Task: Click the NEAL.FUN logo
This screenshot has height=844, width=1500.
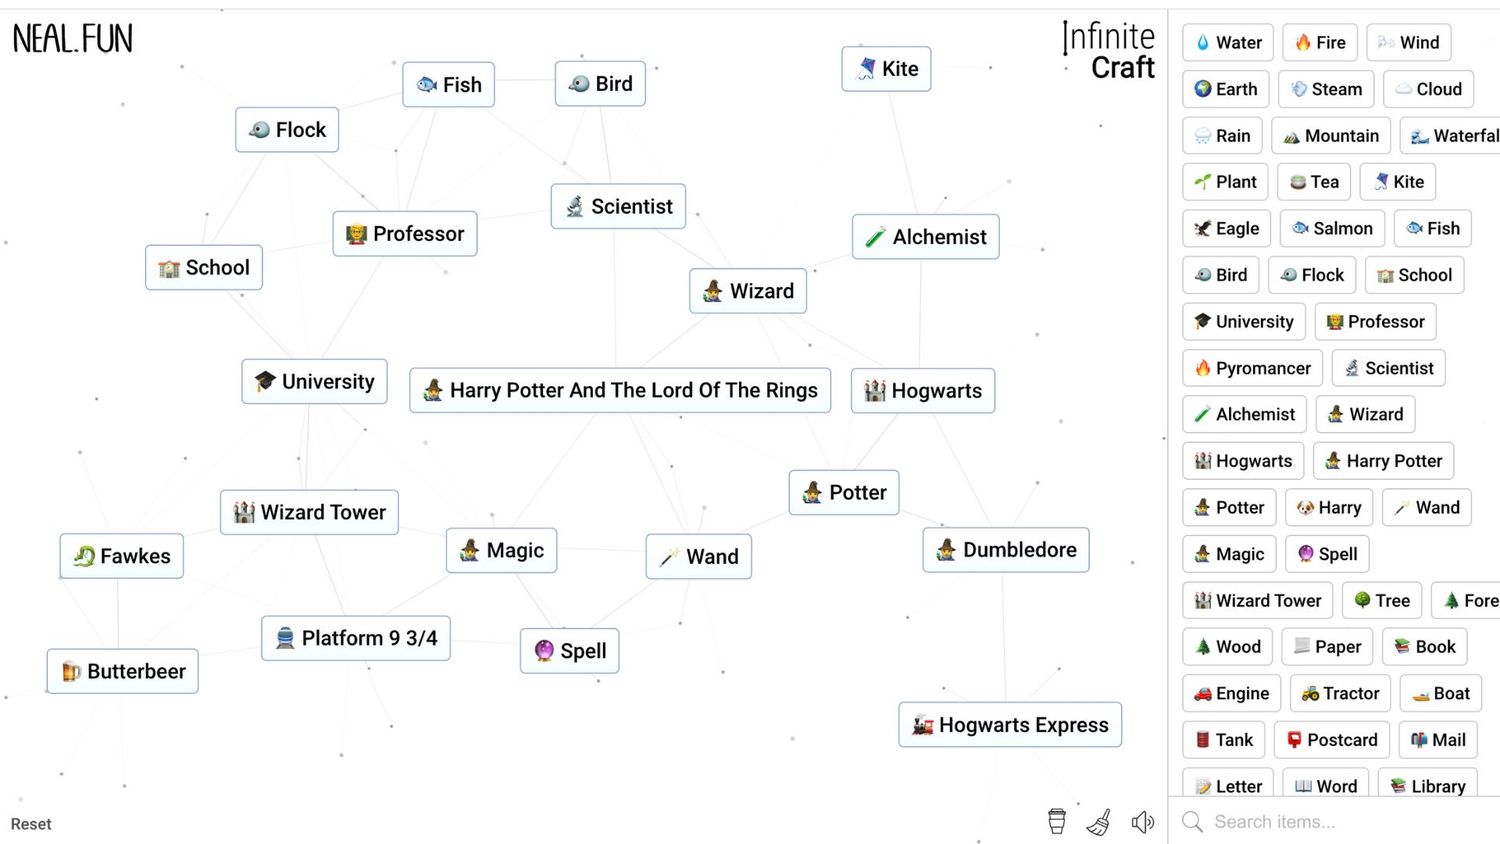Action: pos(72,39)
